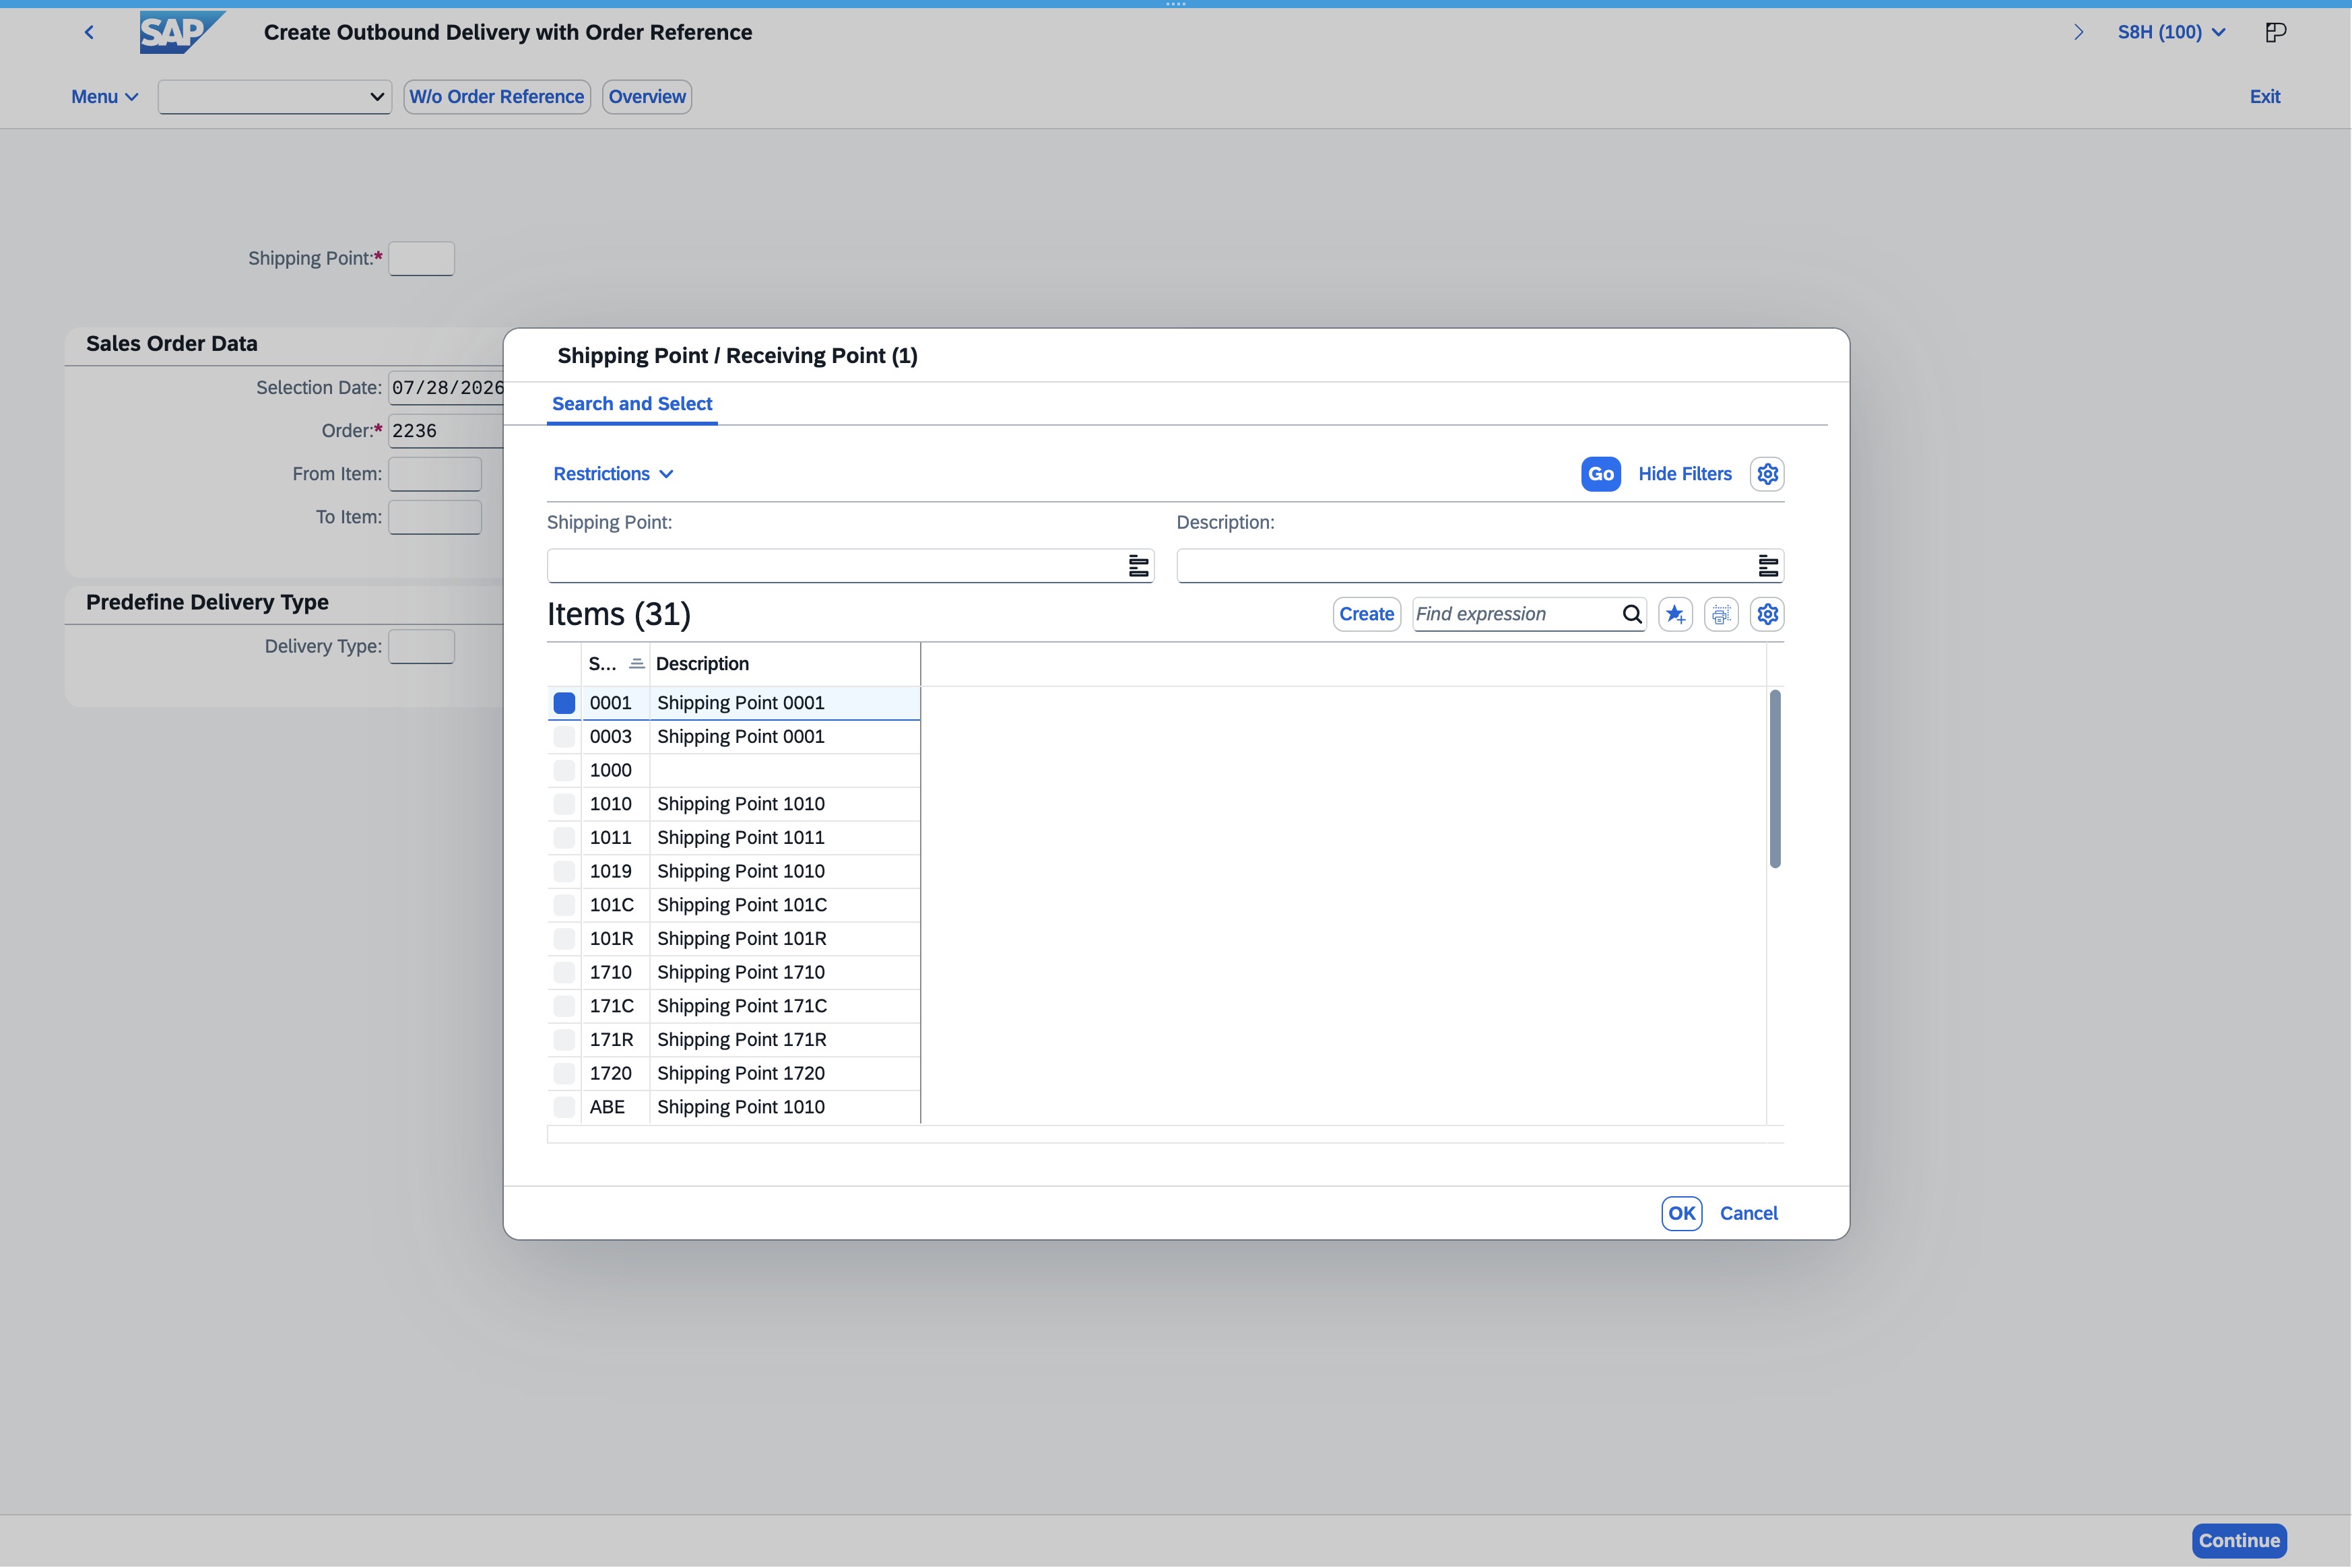Run search with Go button
2352x1568 pixels.
click(1601, 474)
